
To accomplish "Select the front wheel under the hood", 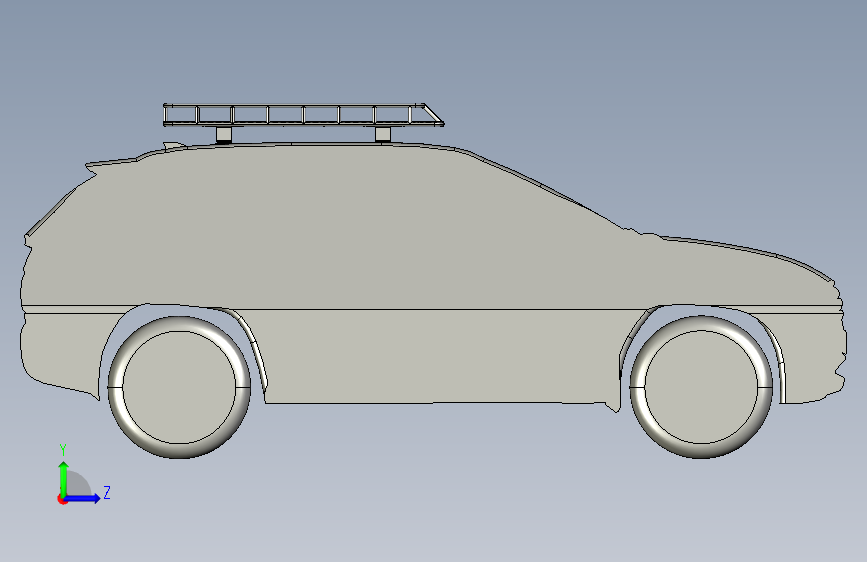I will tap(701, 387).
